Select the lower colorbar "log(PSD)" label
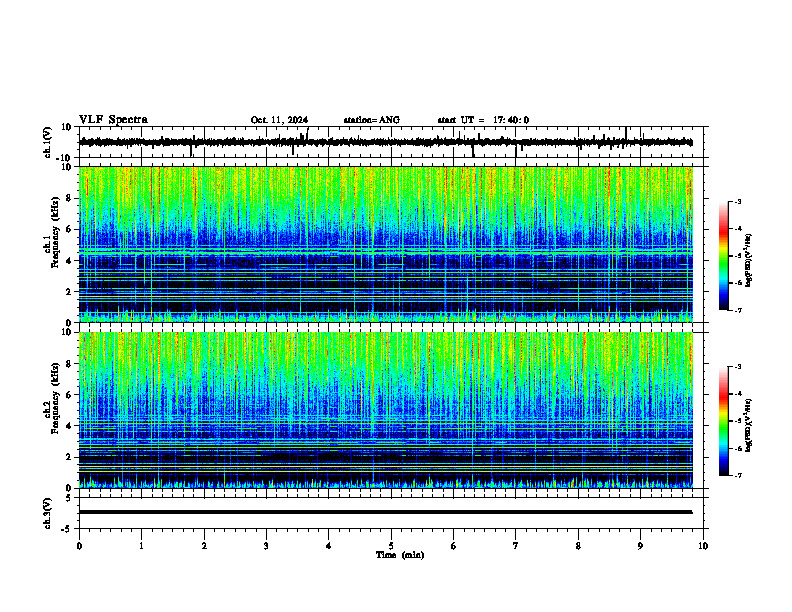 tap(750, 425)
